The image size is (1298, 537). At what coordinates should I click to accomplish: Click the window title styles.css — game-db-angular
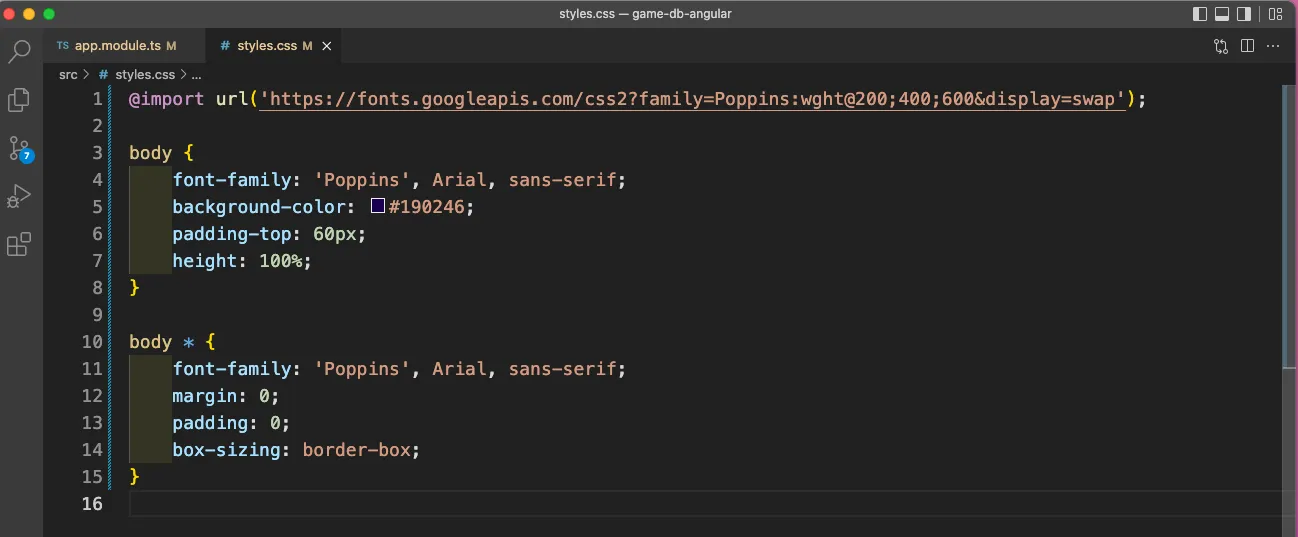(645, 14)
